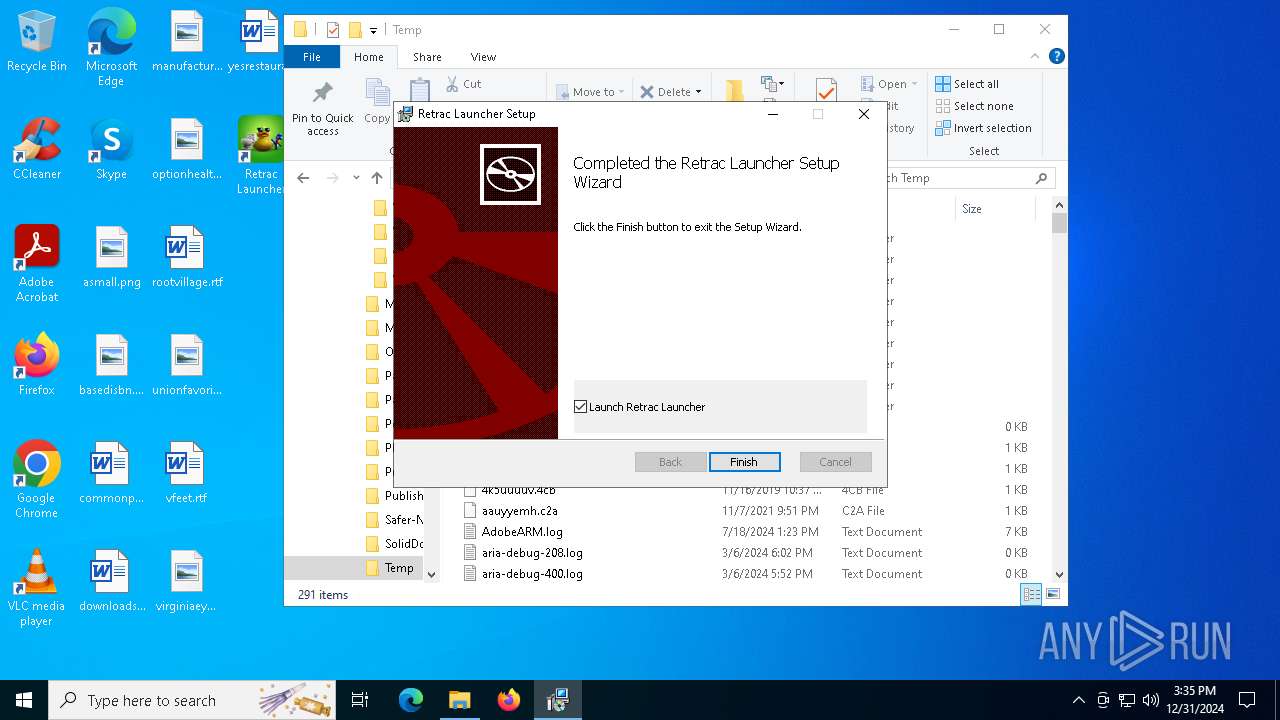Click the Back arrow in File Explorer
The width and height of the screenshot is (1280, 720).
tap(303, 178)
